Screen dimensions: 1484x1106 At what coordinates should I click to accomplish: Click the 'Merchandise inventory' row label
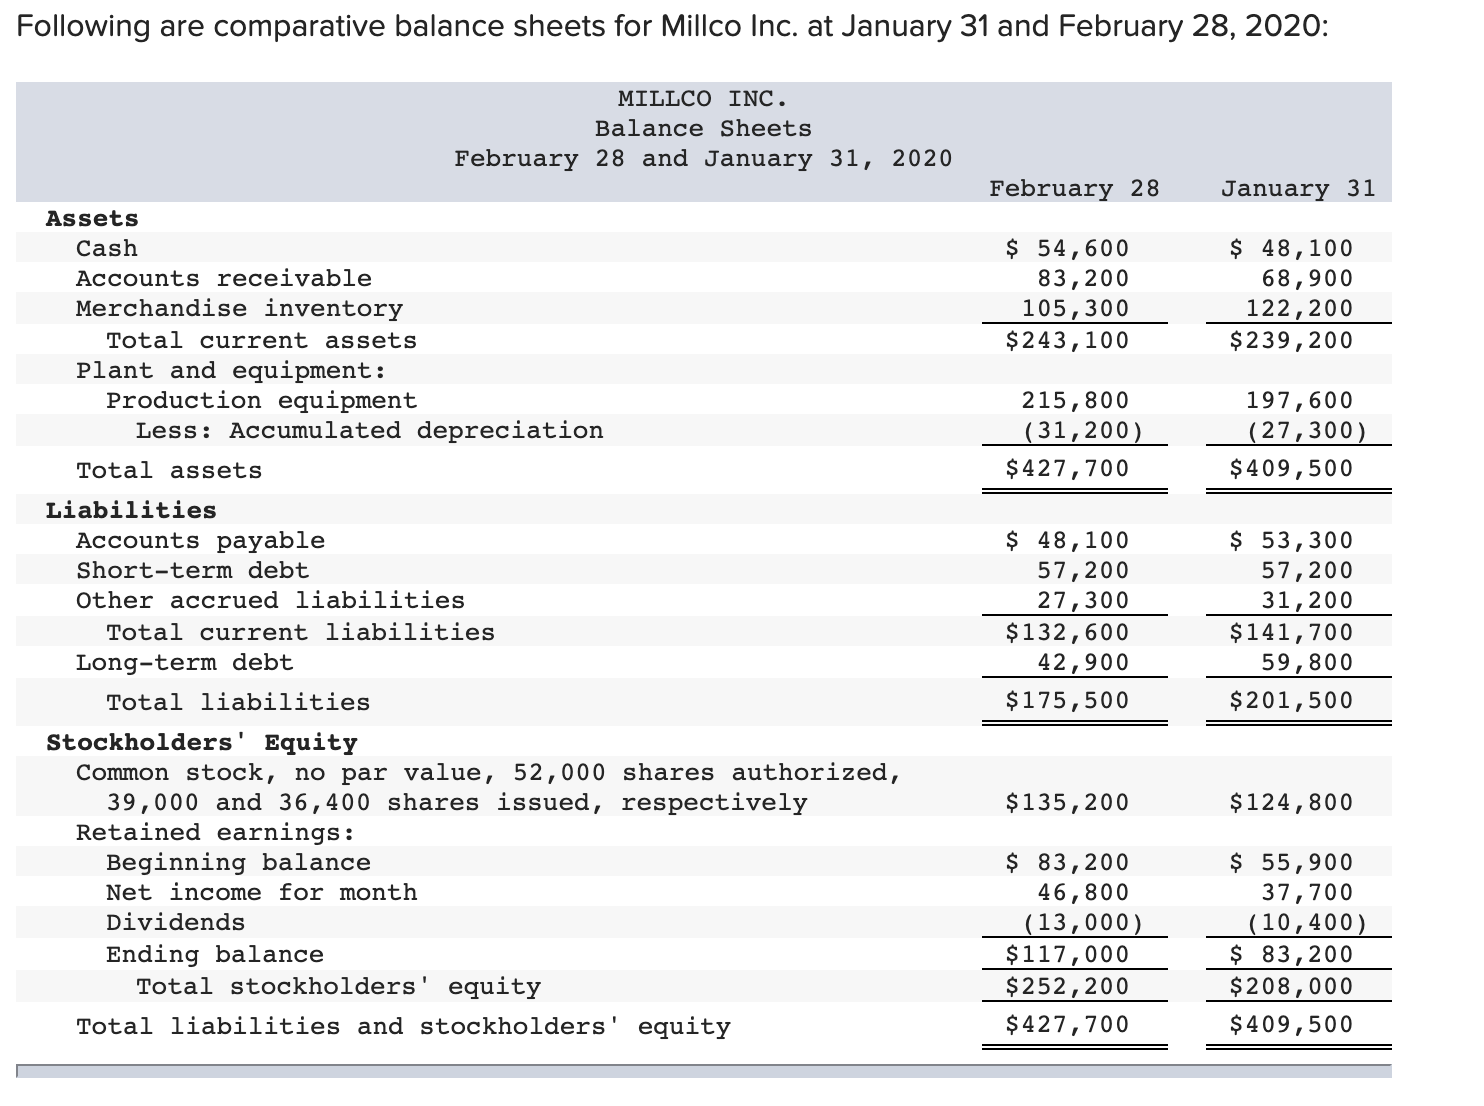240,308
